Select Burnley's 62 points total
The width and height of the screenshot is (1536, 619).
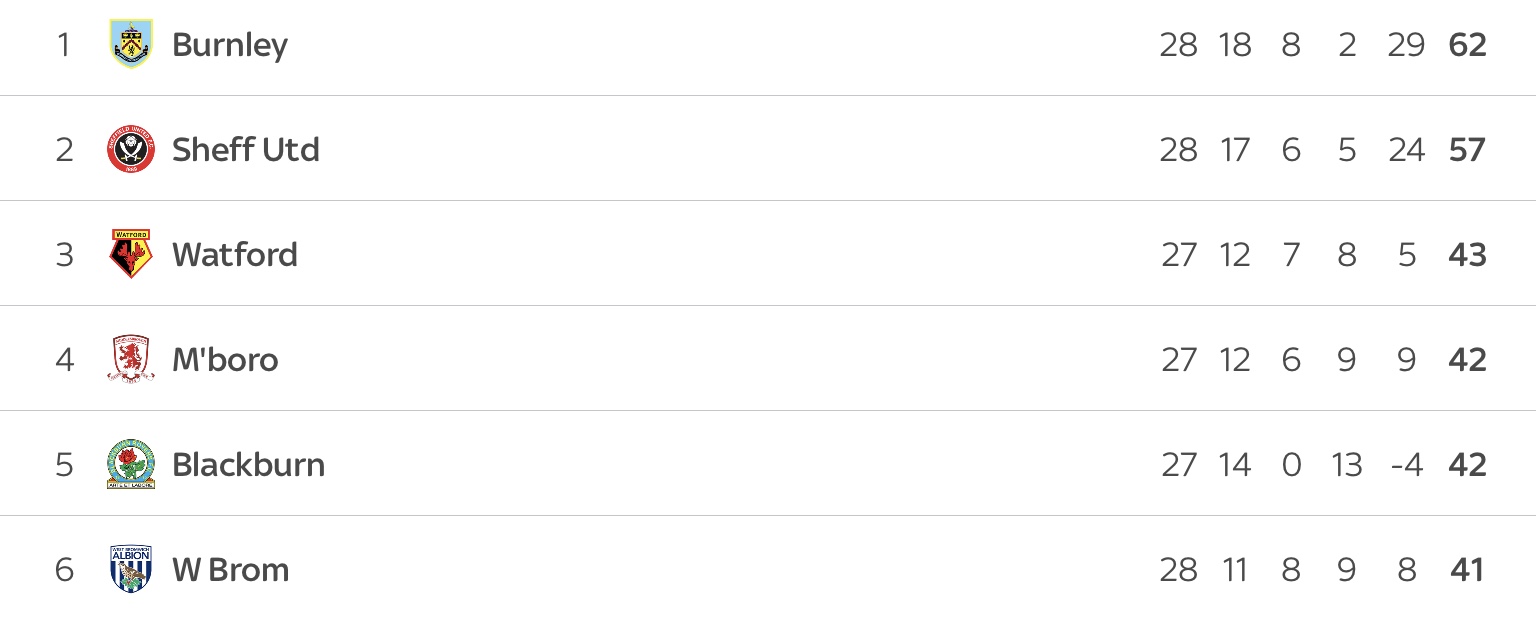coord(1467,46)
